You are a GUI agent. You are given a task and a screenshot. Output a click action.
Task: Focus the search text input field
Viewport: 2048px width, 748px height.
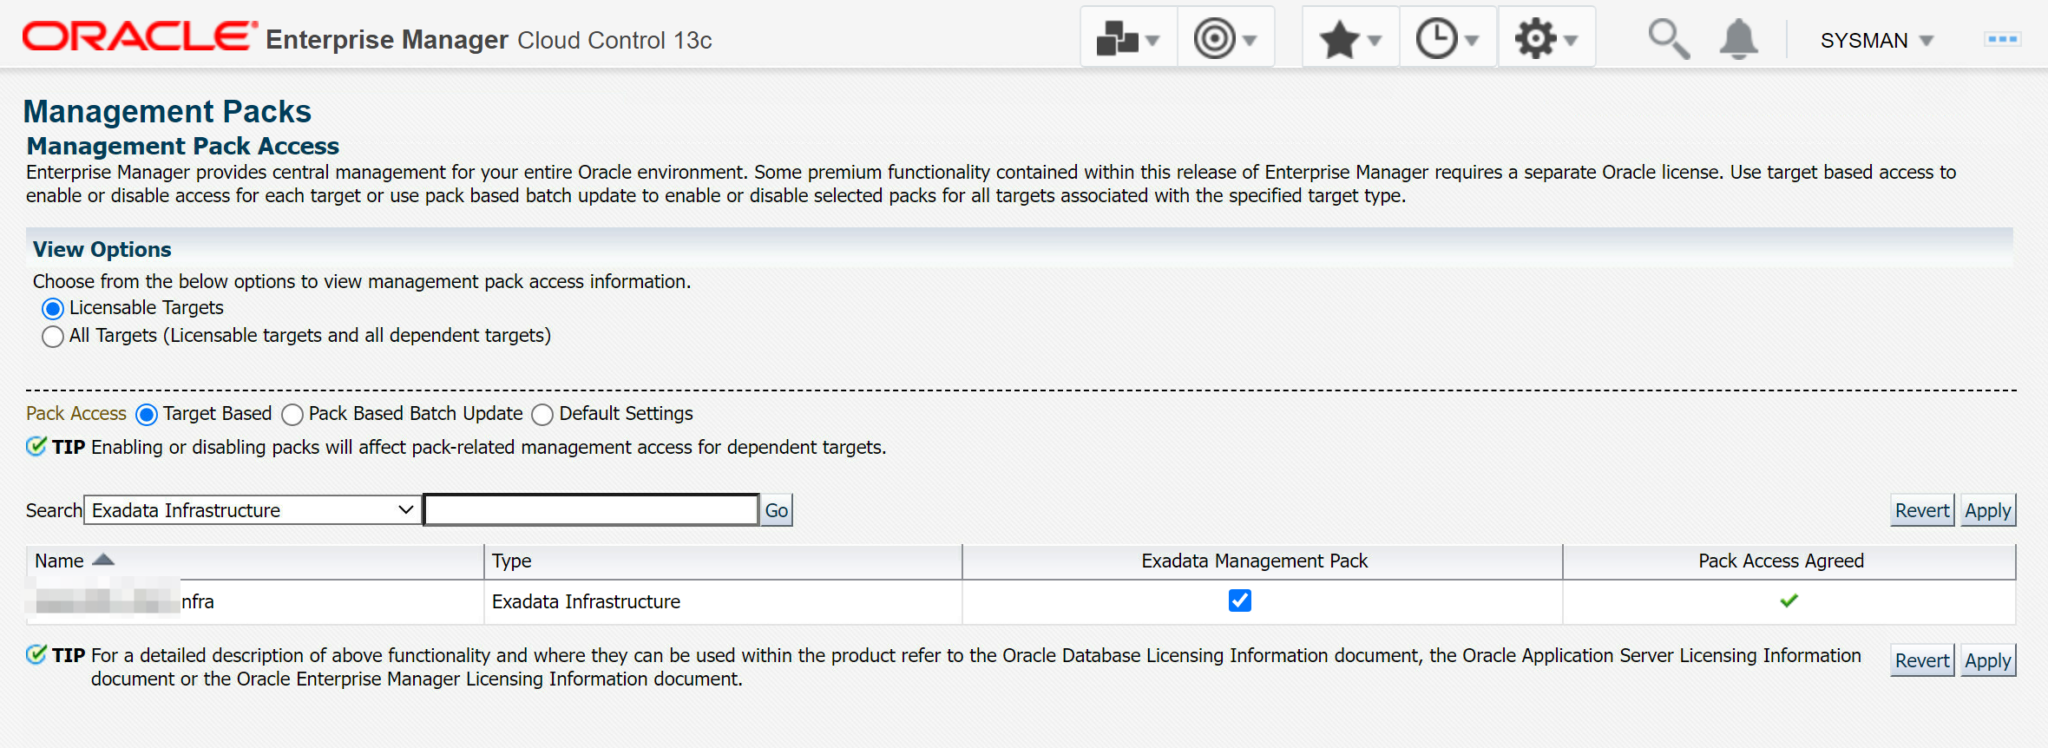point(591,510)
